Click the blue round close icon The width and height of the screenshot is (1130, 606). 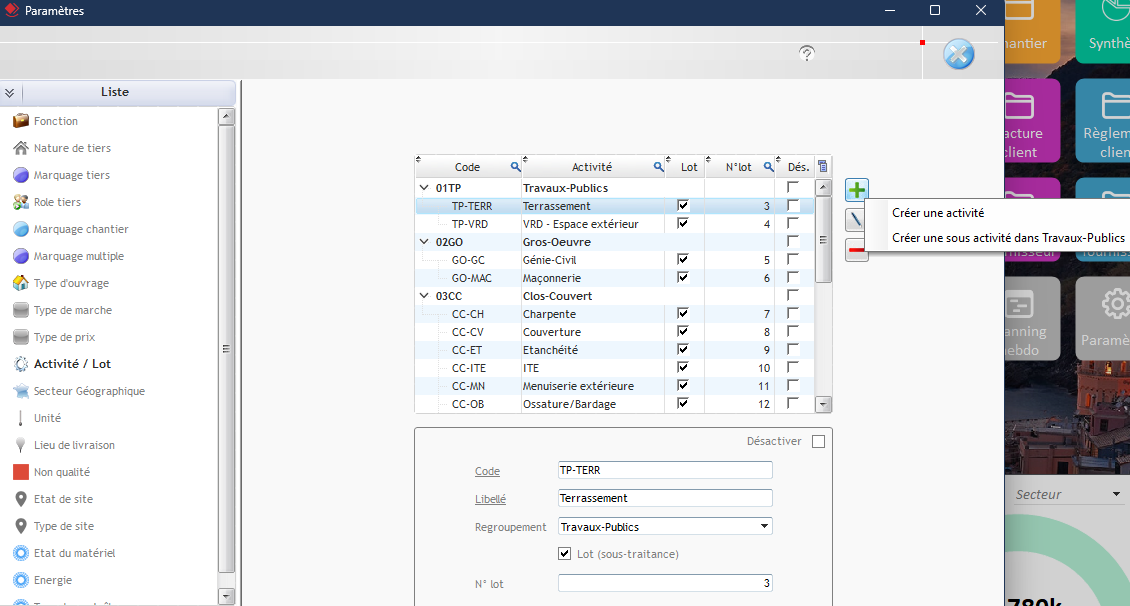[x=958, y=54]
